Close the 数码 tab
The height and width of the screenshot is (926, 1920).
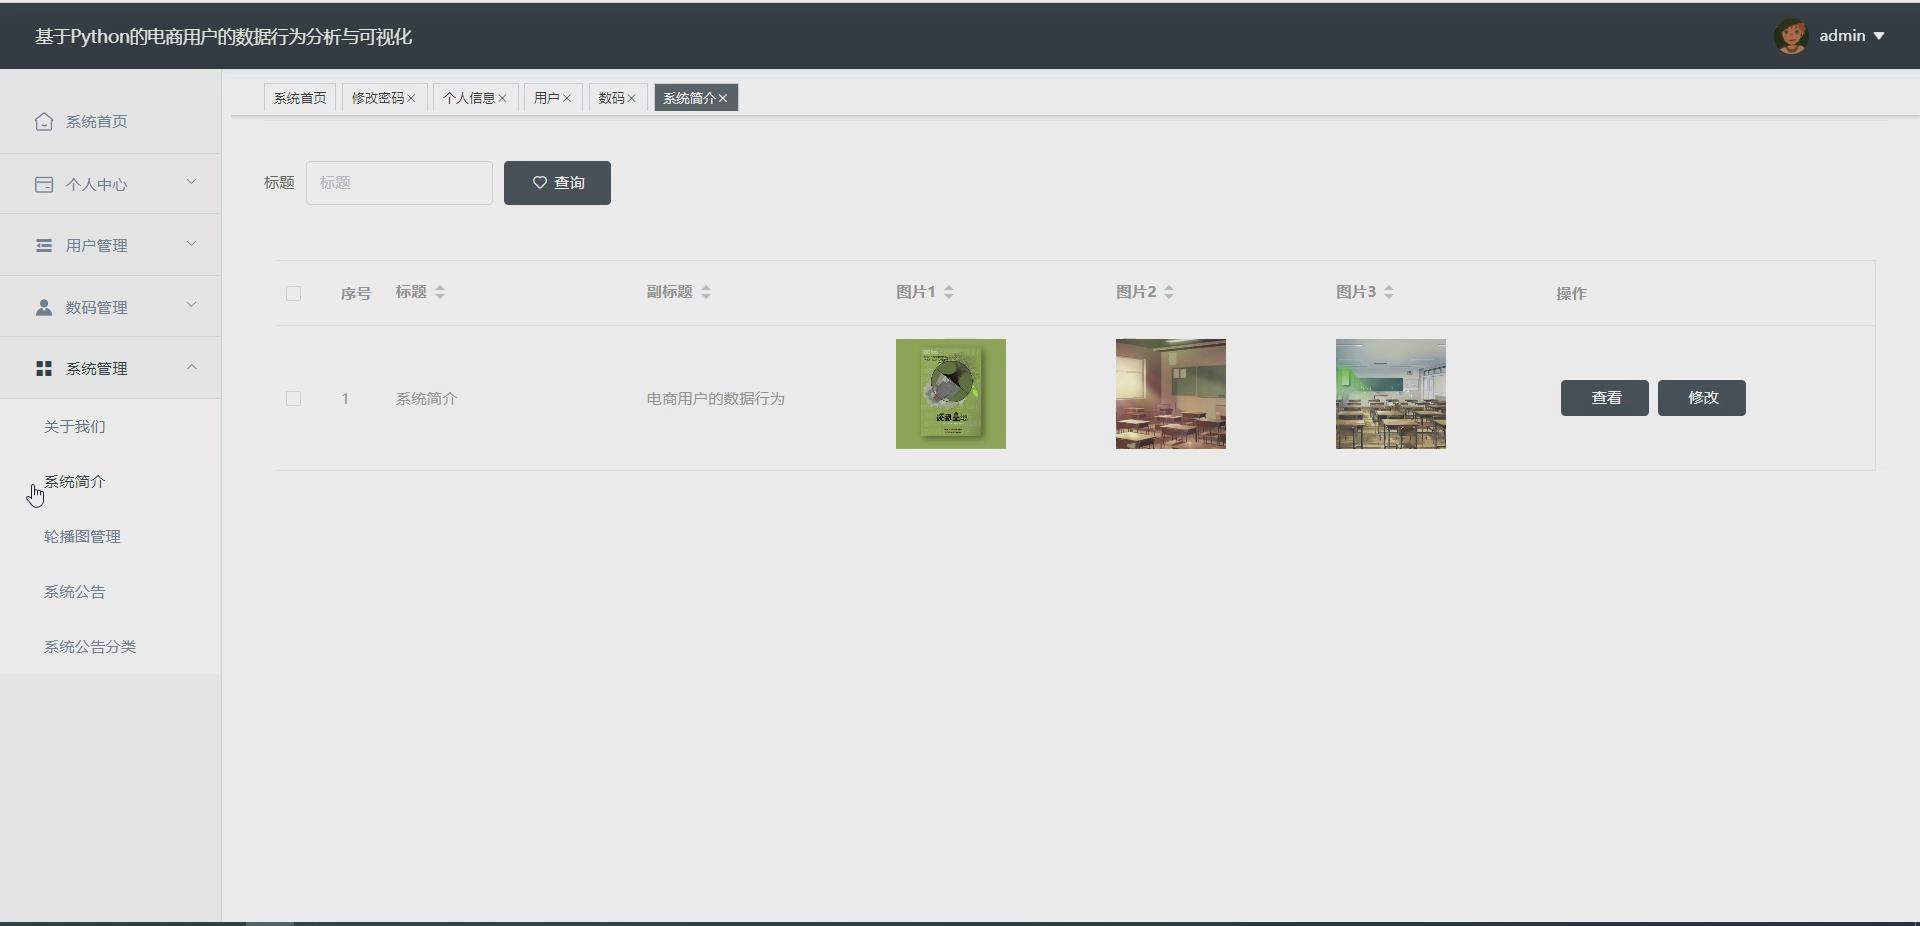tap(631, 98)
